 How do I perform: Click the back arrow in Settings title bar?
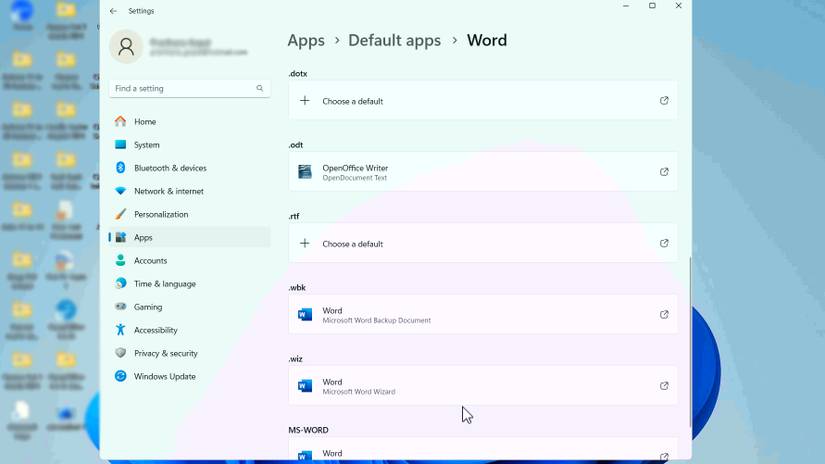pos(113,11)
